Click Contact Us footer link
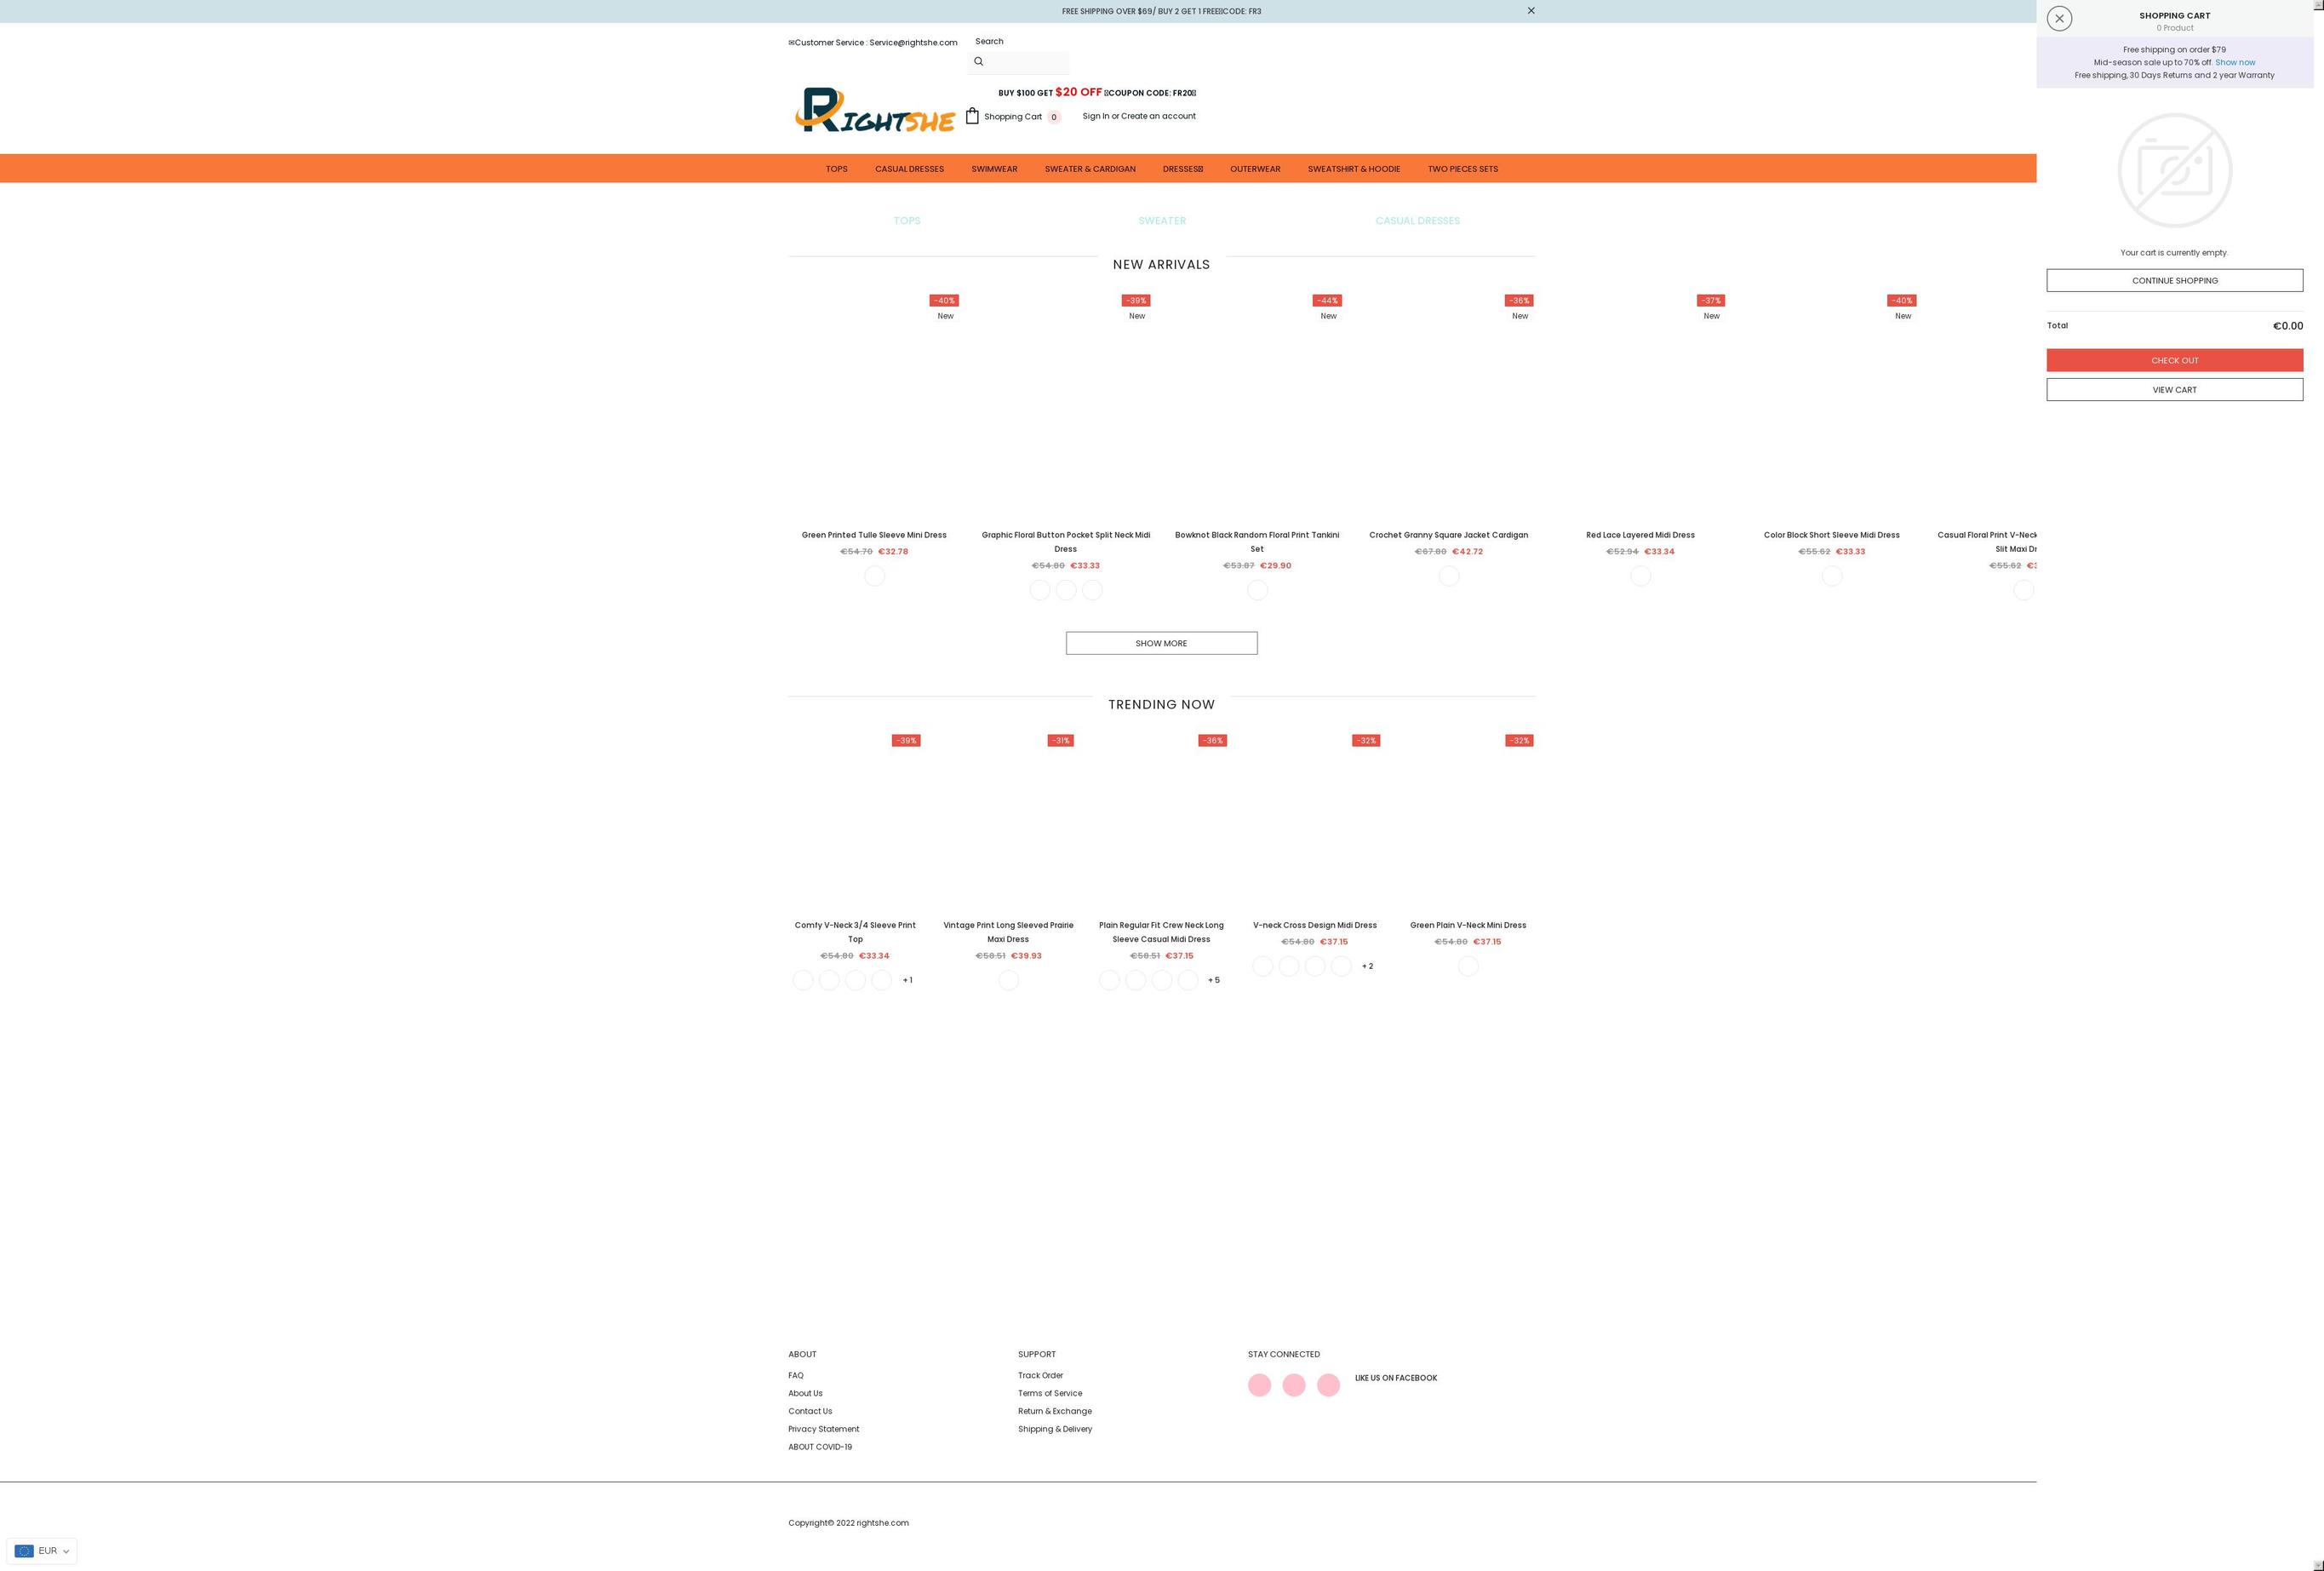This screenshot has width=2324, height=1571. click(x=809, y=1411)
